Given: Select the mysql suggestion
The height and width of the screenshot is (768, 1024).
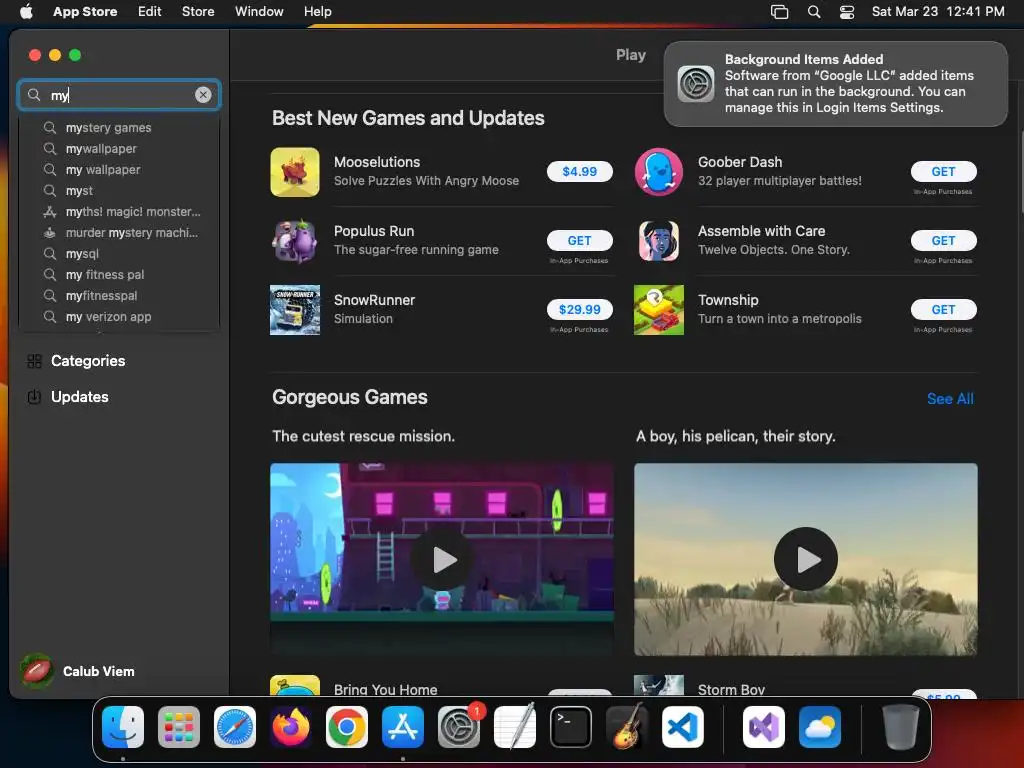Looking at the screenshot, I should (x=119, y=253).
